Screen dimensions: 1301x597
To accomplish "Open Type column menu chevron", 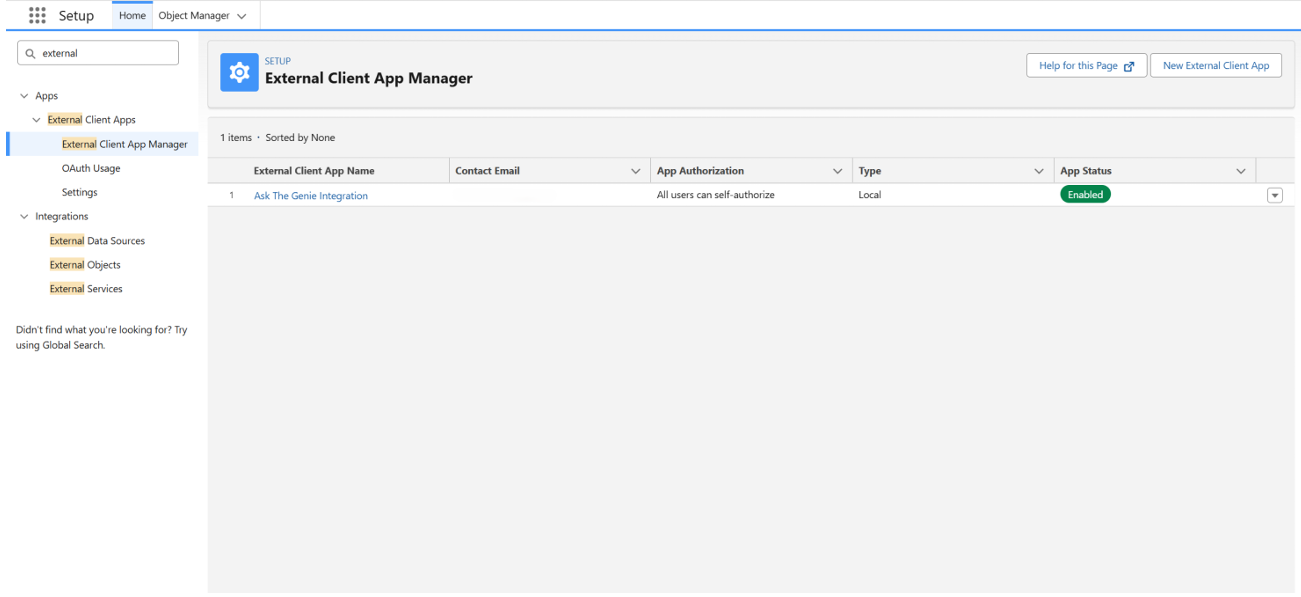I will pyautogui.click(x=1039, y=171).
